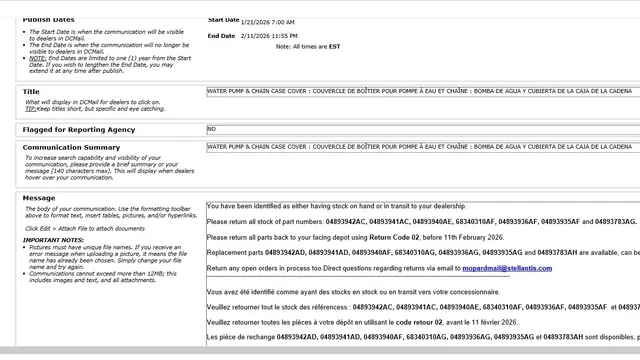Click the line 'Veuillez retourner tout le stock des références'
This screenshot has width=640, height=360.
pos(423,307)
